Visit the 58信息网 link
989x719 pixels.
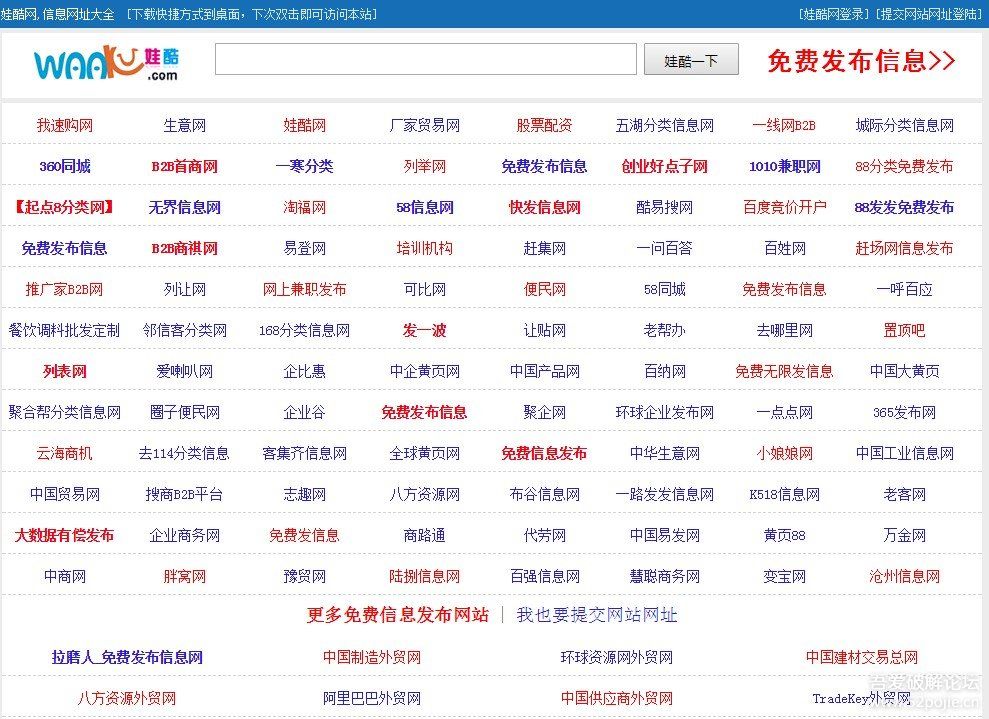point(424,207)
